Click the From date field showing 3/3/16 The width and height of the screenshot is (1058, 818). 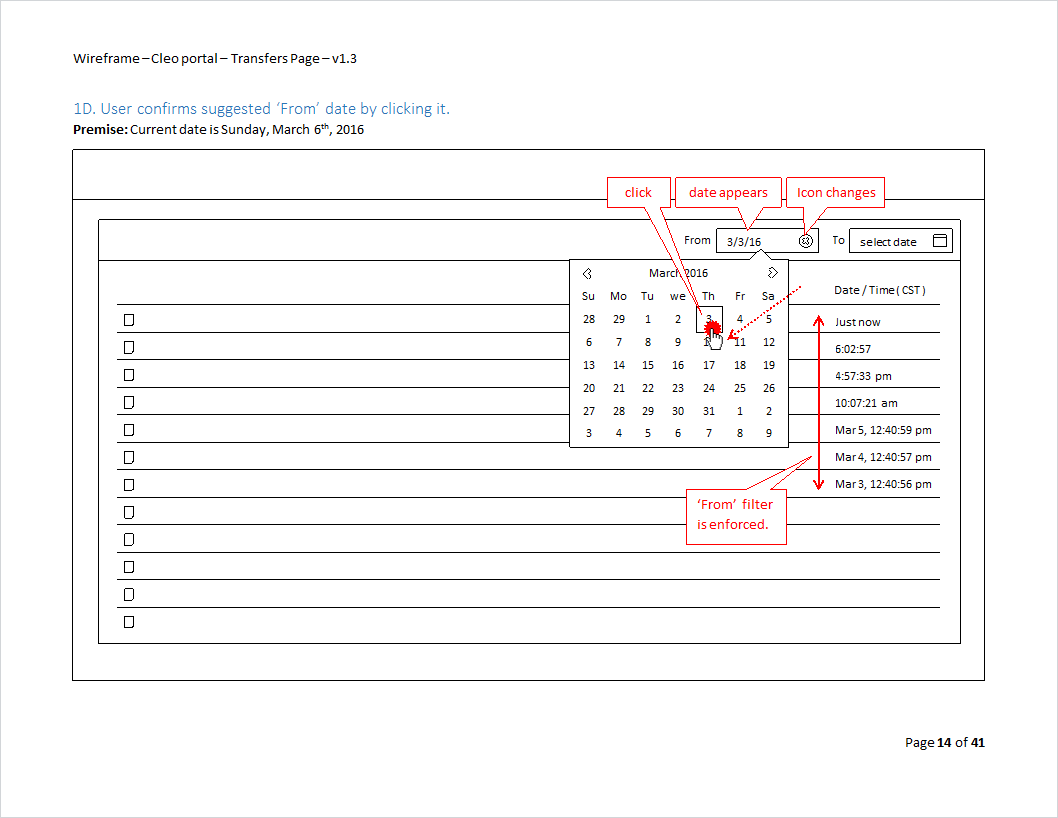pos(767,241)
